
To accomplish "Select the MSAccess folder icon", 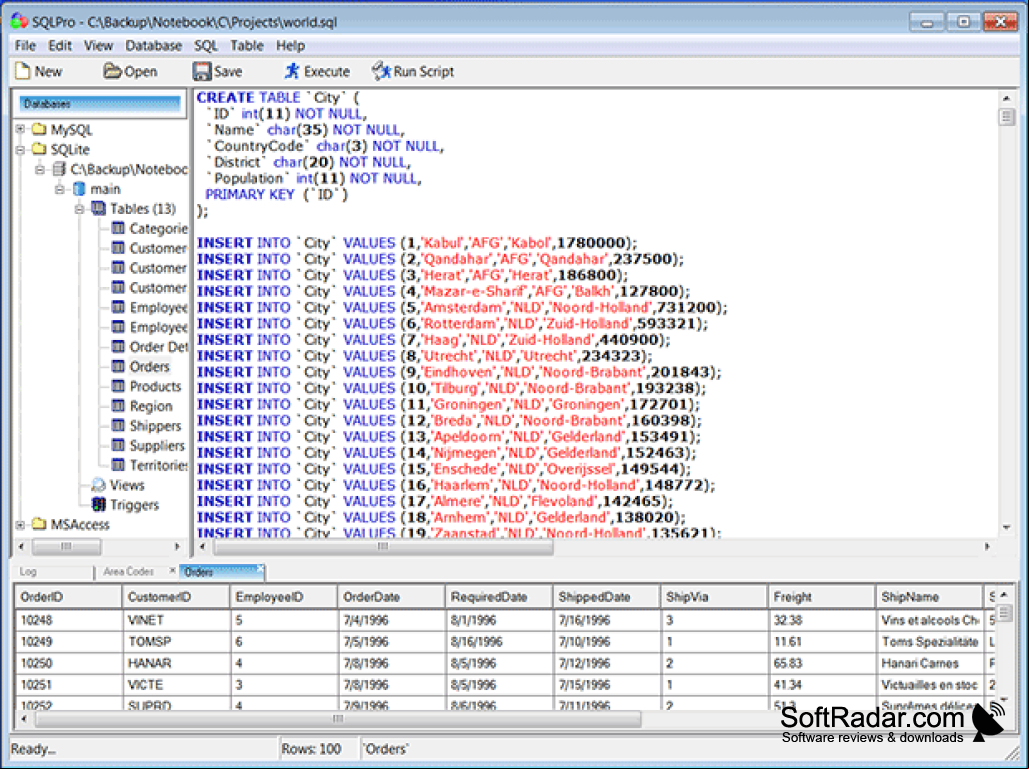I will 39,524.
